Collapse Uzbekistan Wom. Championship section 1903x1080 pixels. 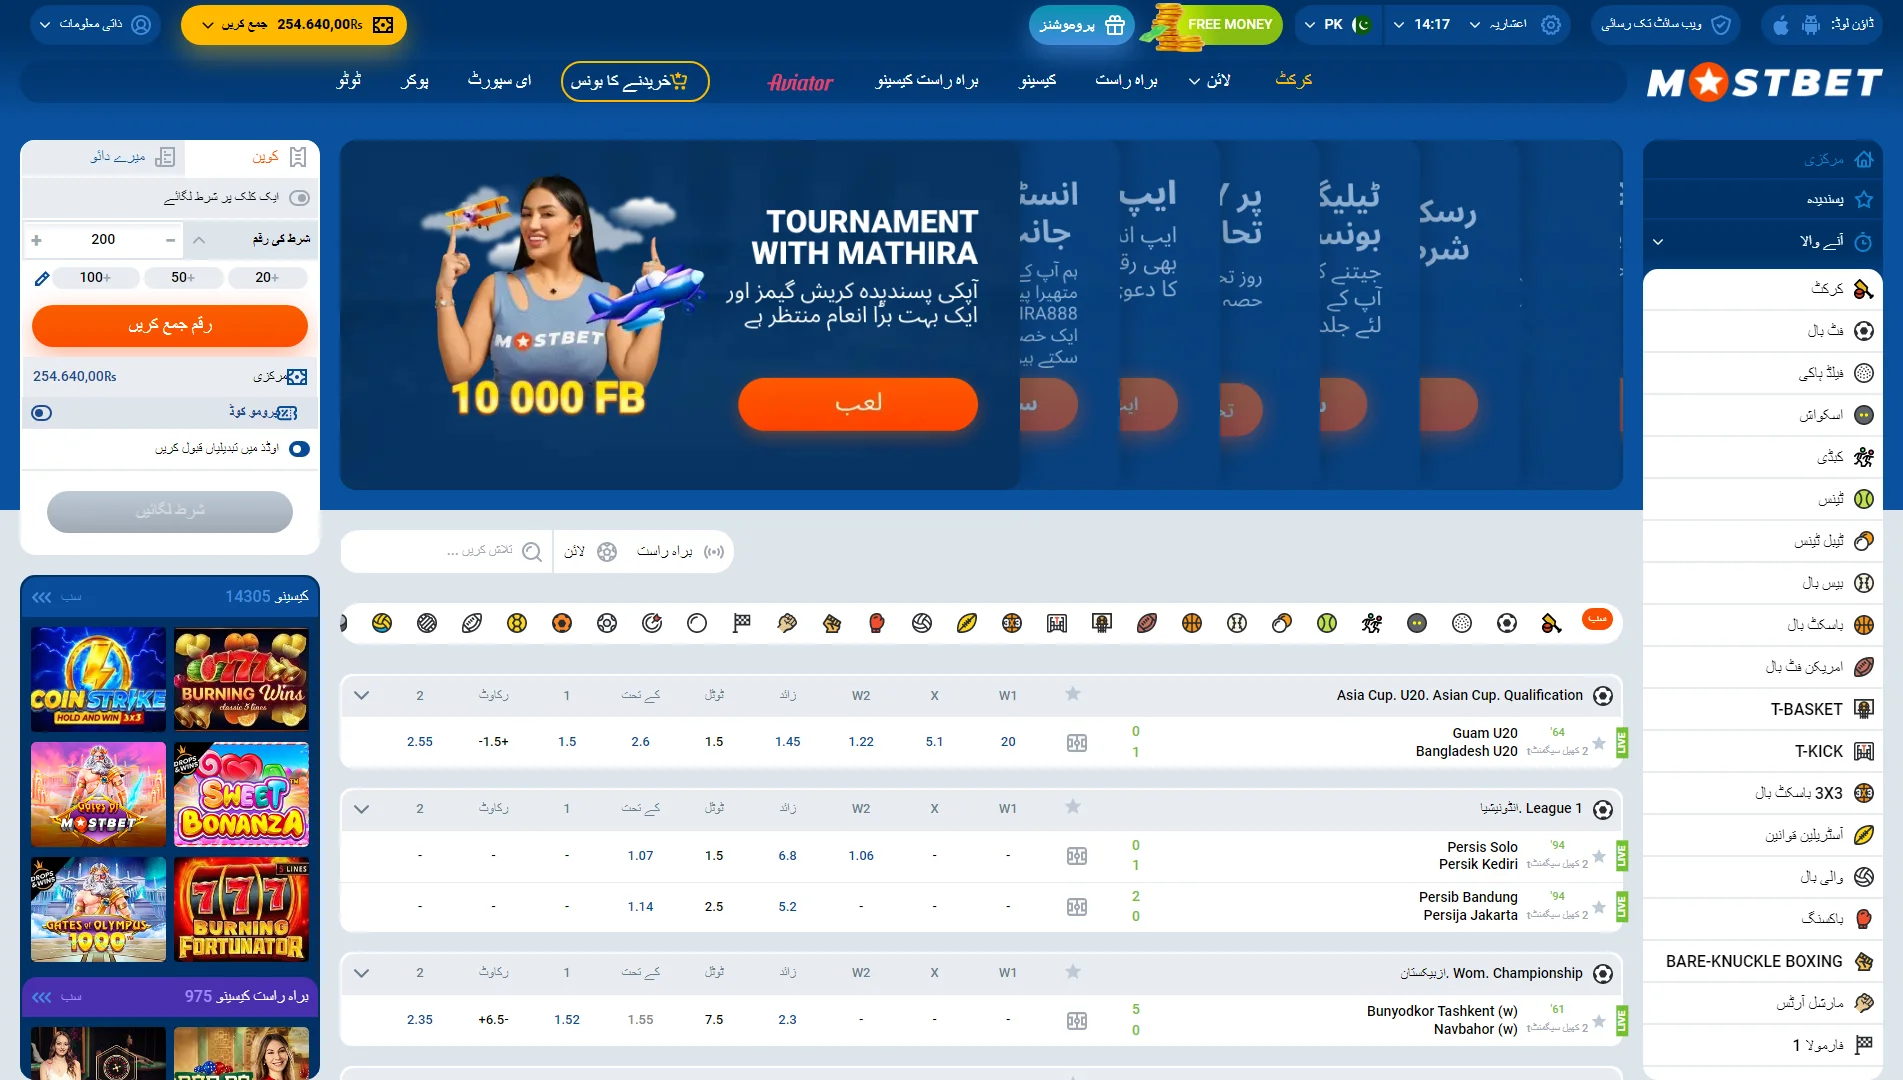click(362, 973)
